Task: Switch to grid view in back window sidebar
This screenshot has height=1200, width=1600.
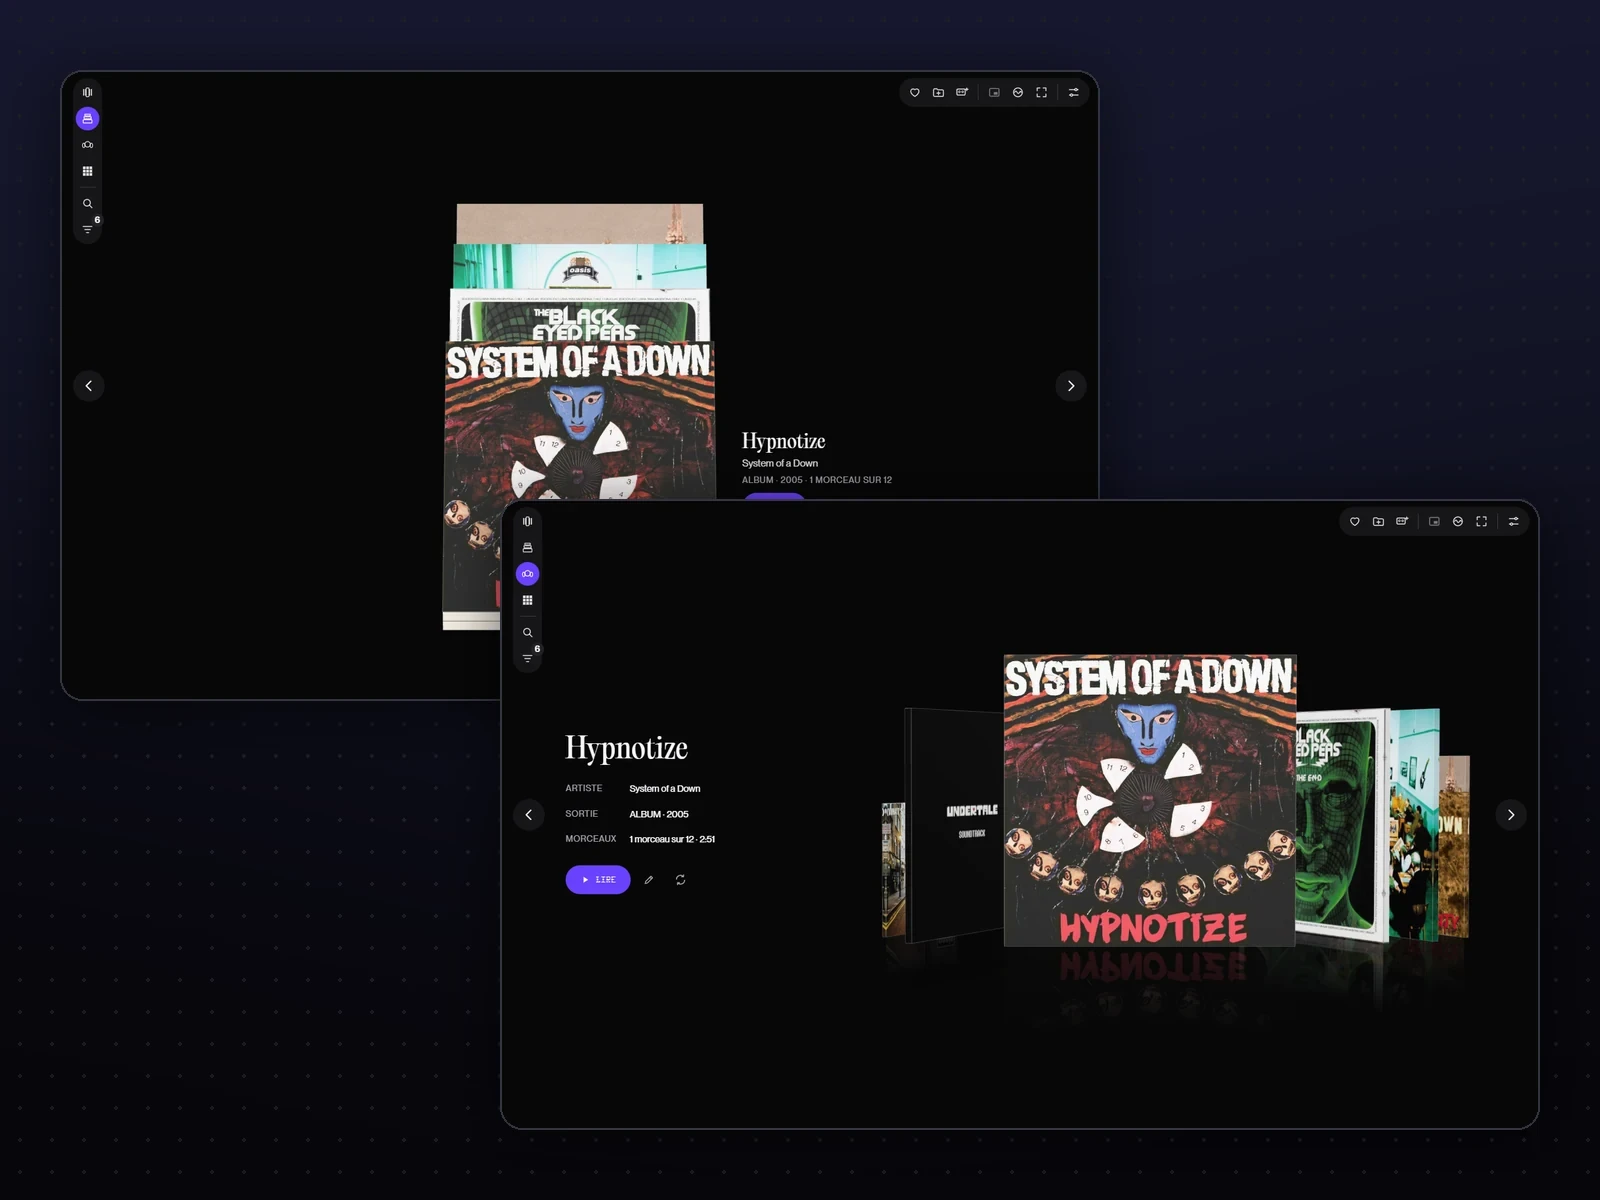Action: click(x=87, y=171)
